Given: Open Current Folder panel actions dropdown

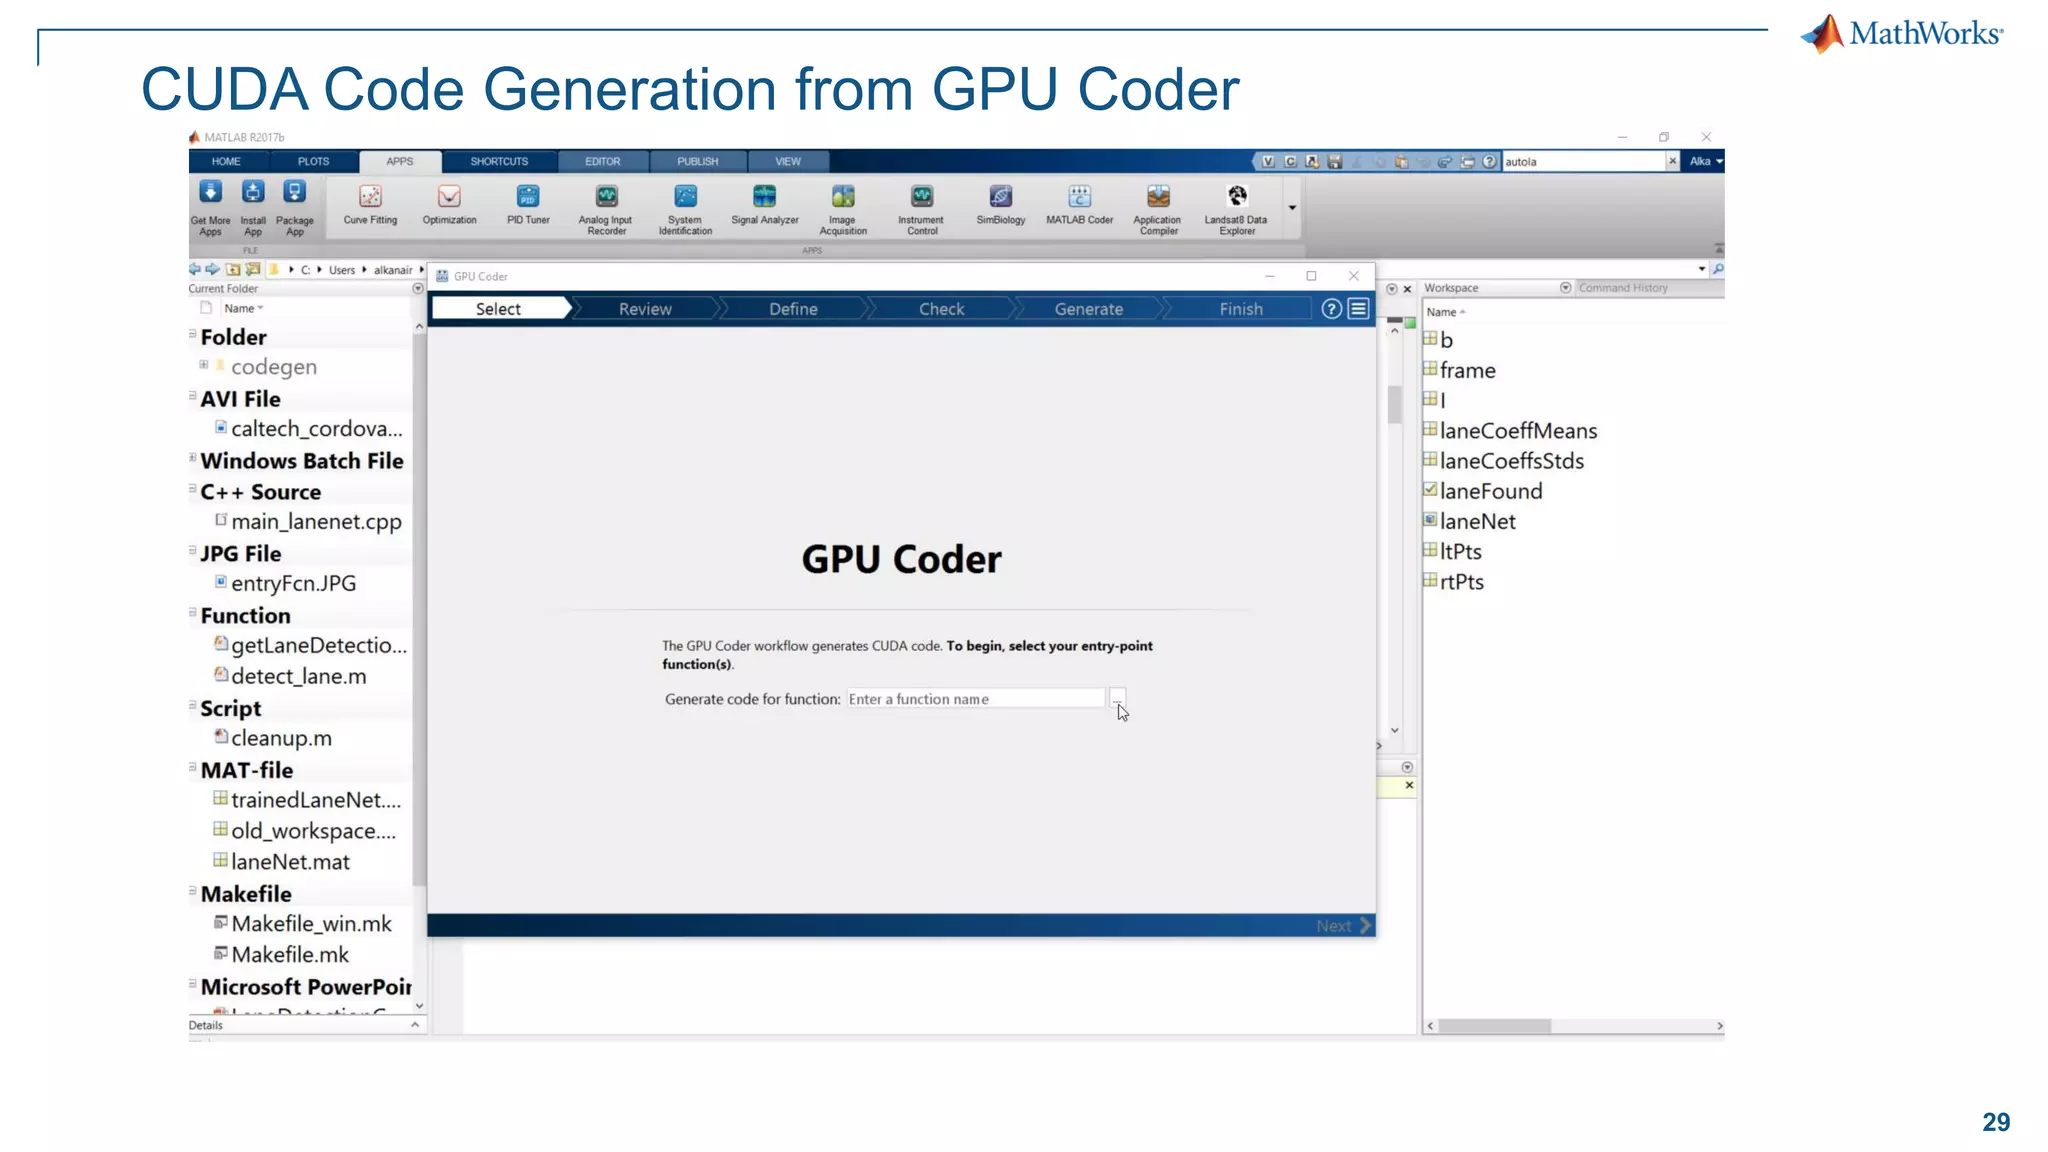Looking at the screenshot, I should point(418,288).
